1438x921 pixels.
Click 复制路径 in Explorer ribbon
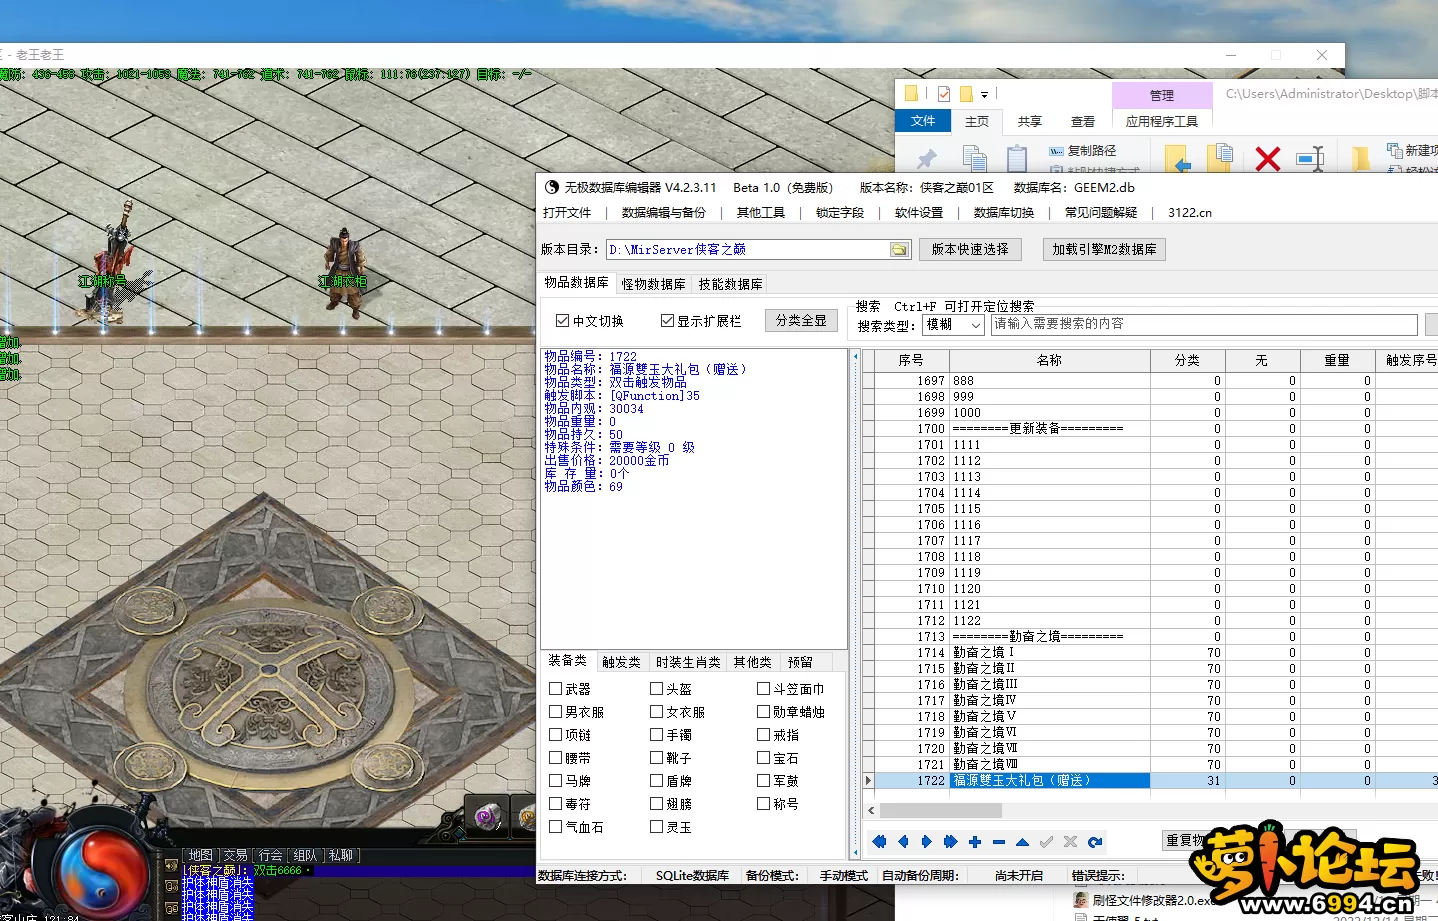[x=1083, y=150]
